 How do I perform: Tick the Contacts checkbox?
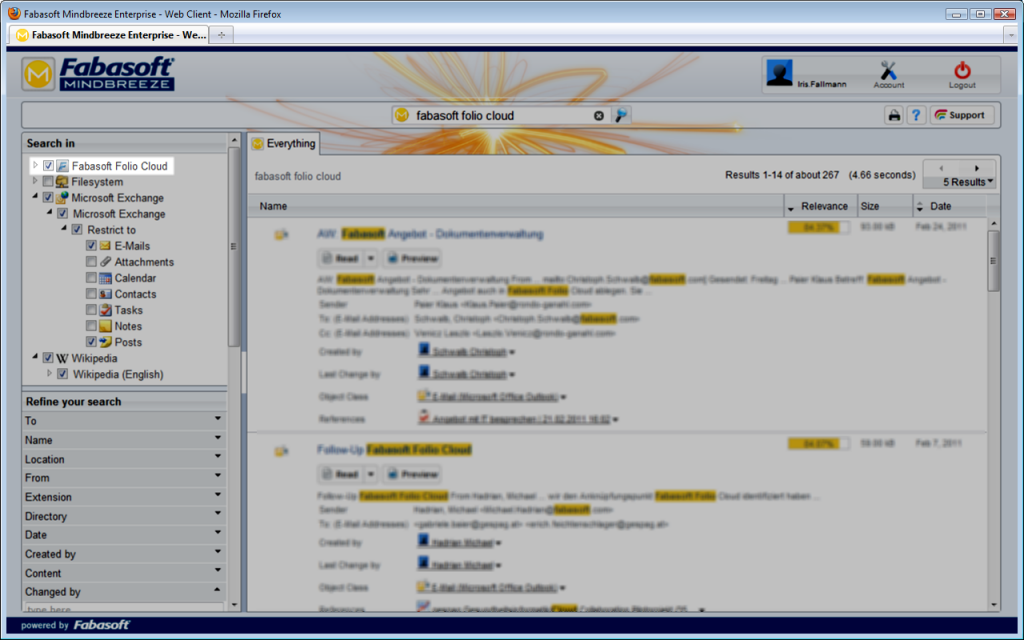click(91, 294)
